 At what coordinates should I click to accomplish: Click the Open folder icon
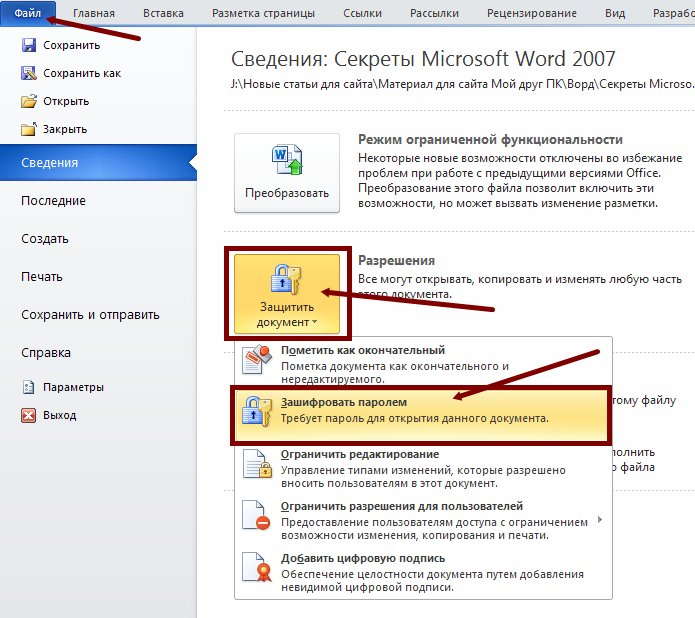coord(29,101)
